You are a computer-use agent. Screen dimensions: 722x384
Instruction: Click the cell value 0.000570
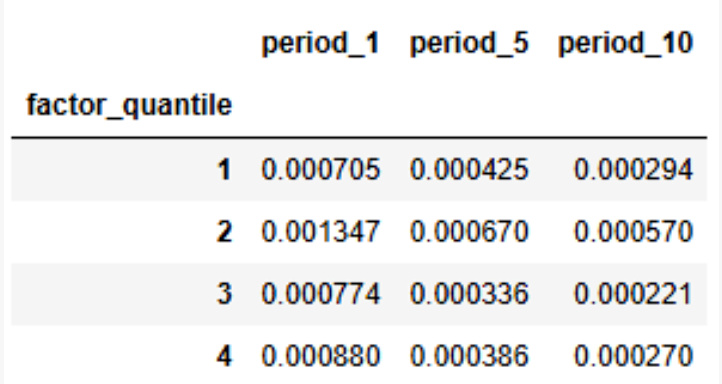[633, 232]
